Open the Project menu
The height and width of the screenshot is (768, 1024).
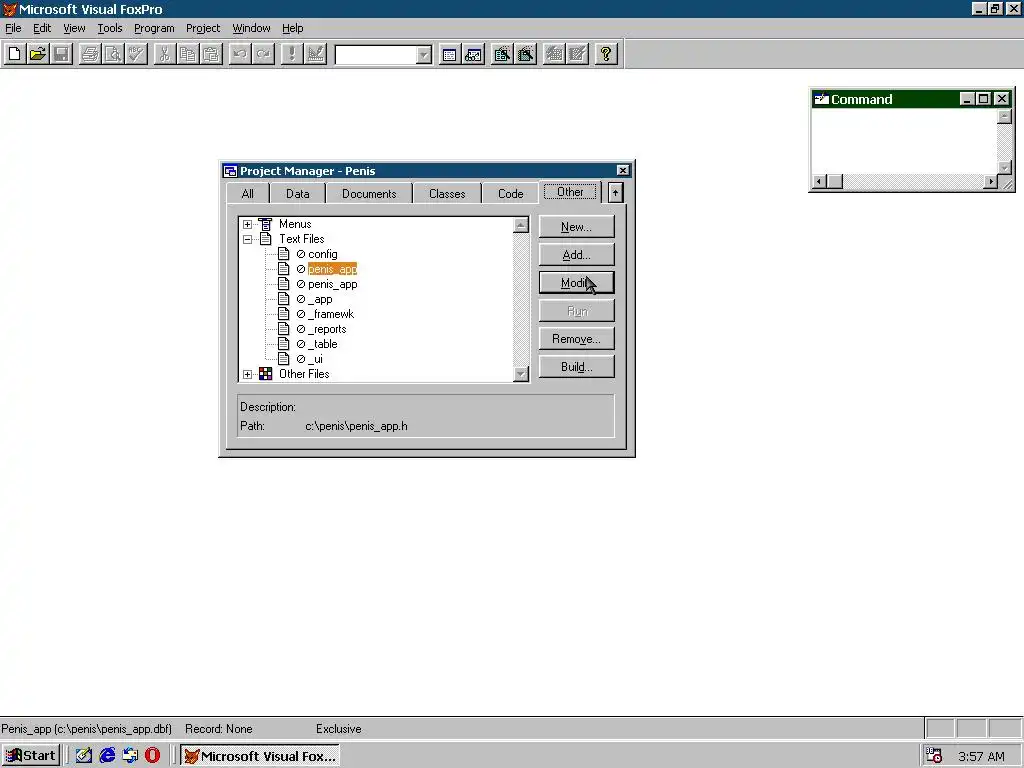pyautogui.click(x=202, y=28)
